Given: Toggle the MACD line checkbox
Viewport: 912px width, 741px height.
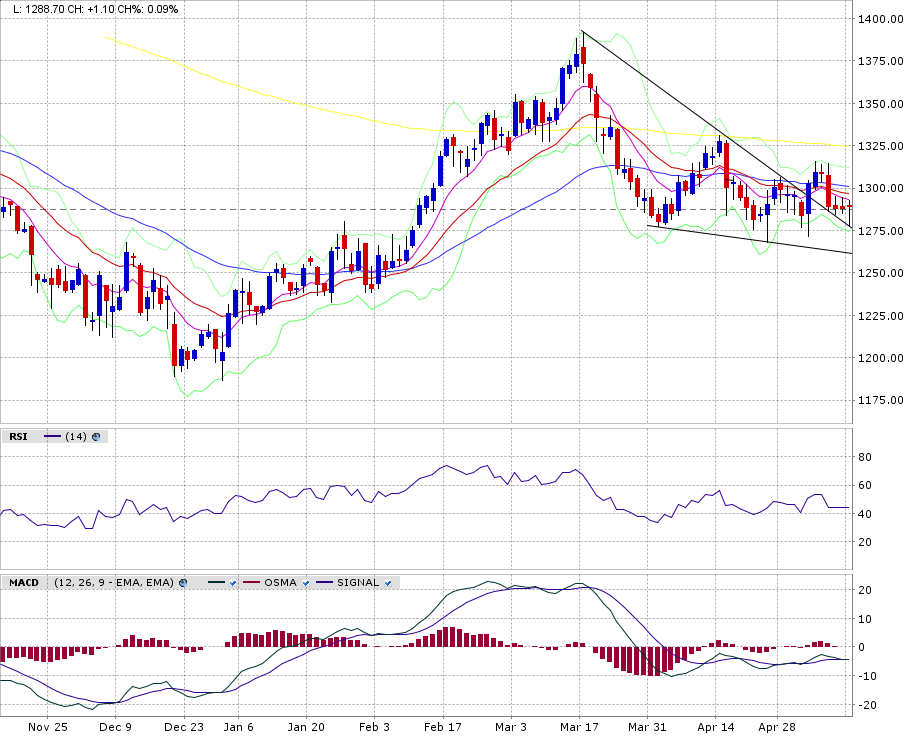Looking at the screenshot, I should pyautogui.click(x=233, y=582).
